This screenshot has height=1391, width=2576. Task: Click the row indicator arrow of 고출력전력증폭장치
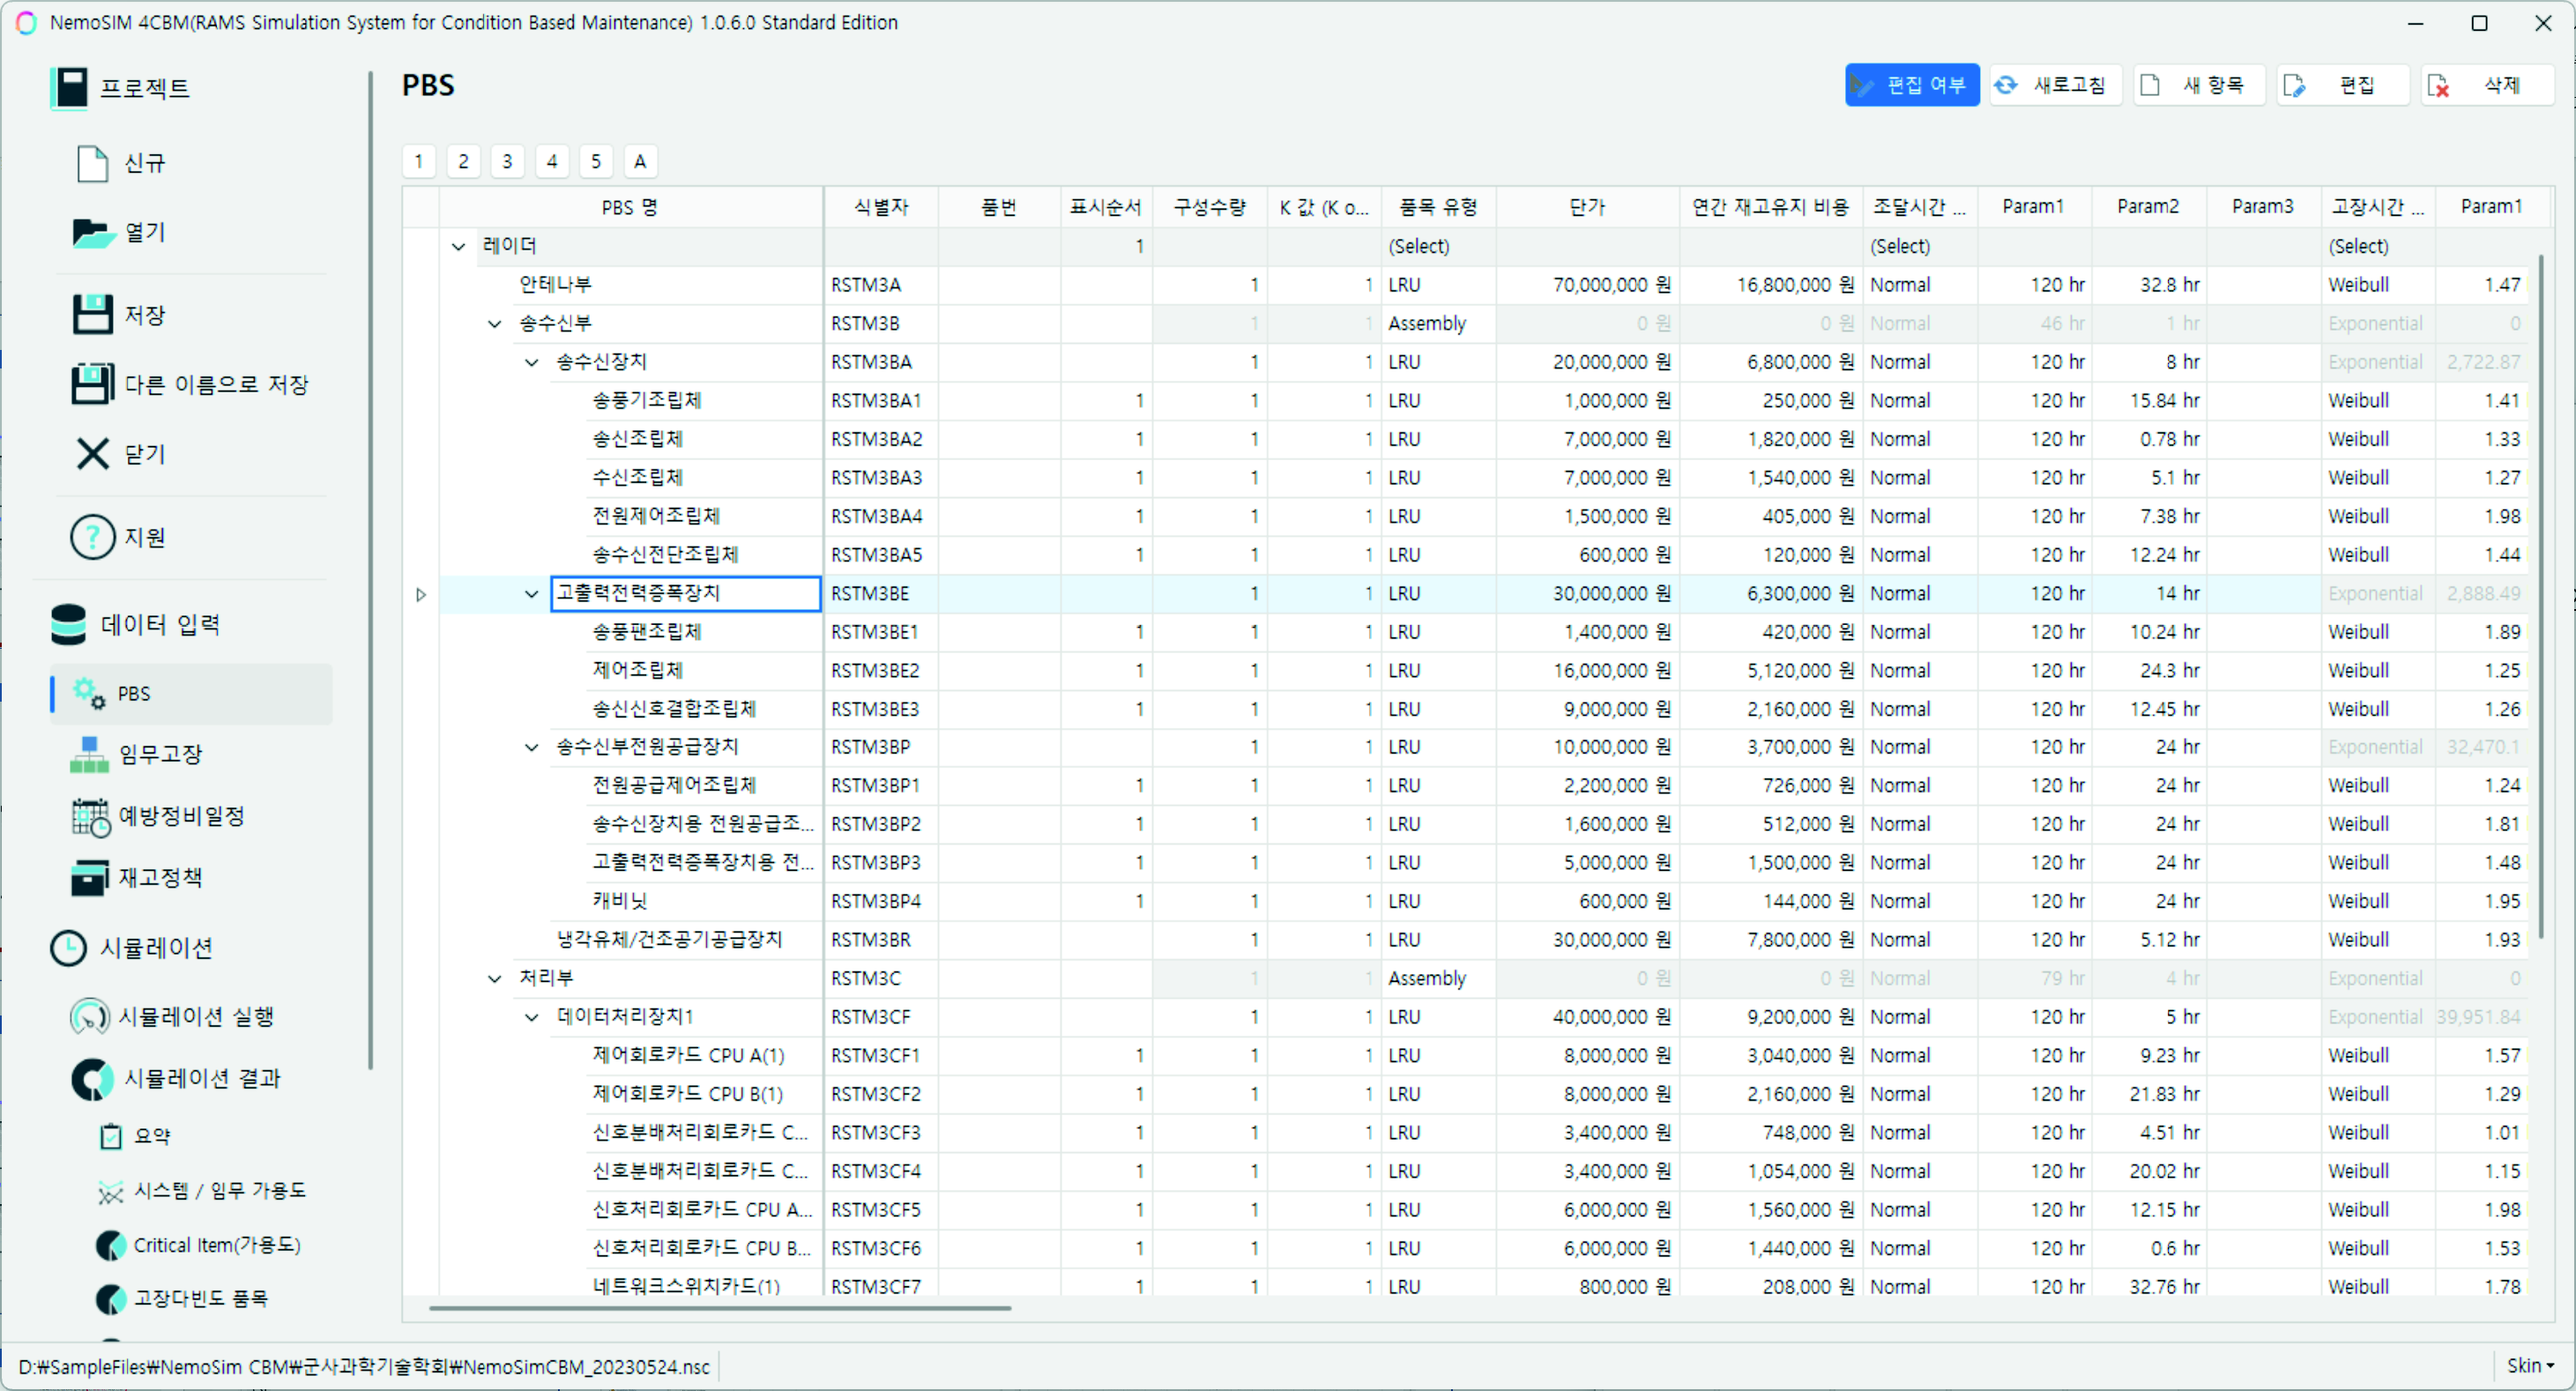pyautogui.click(x=421, y=594)
